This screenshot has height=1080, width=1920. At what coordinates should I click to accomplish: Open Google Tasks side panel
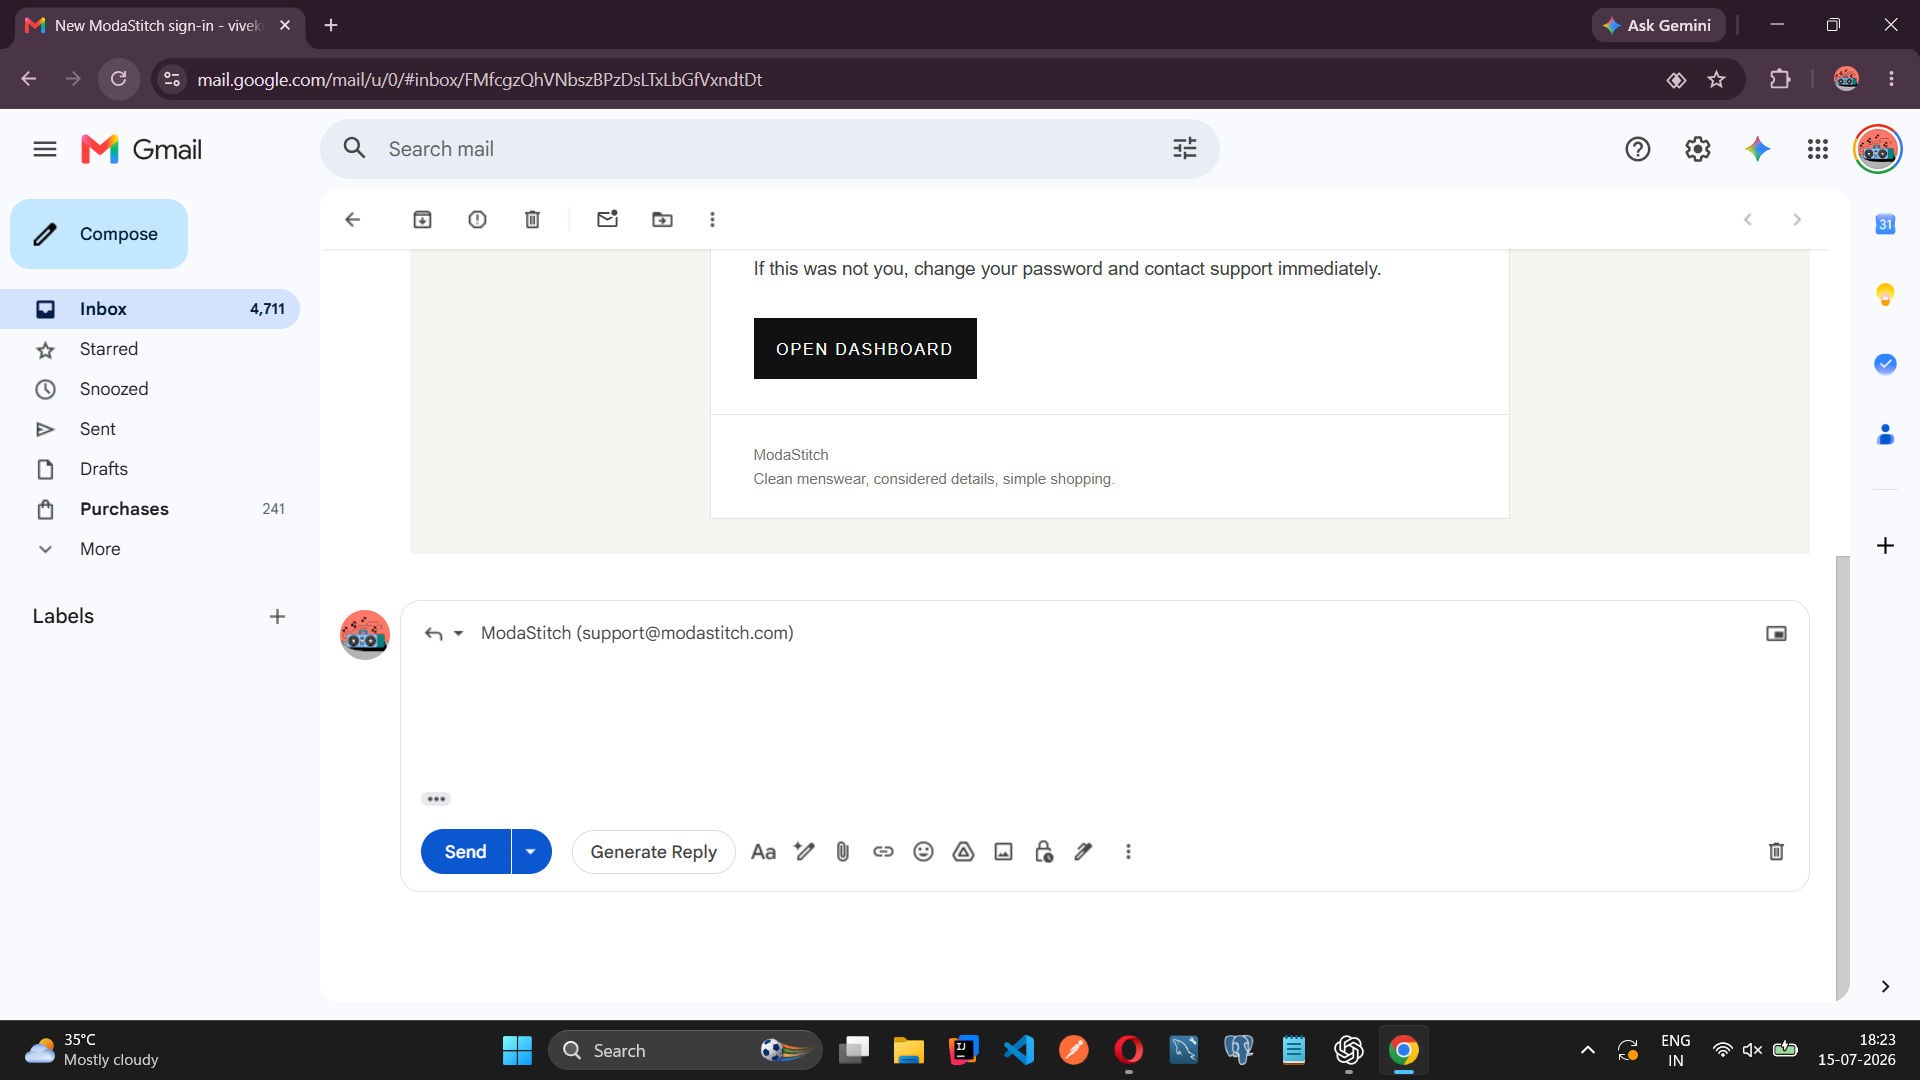1885,364
